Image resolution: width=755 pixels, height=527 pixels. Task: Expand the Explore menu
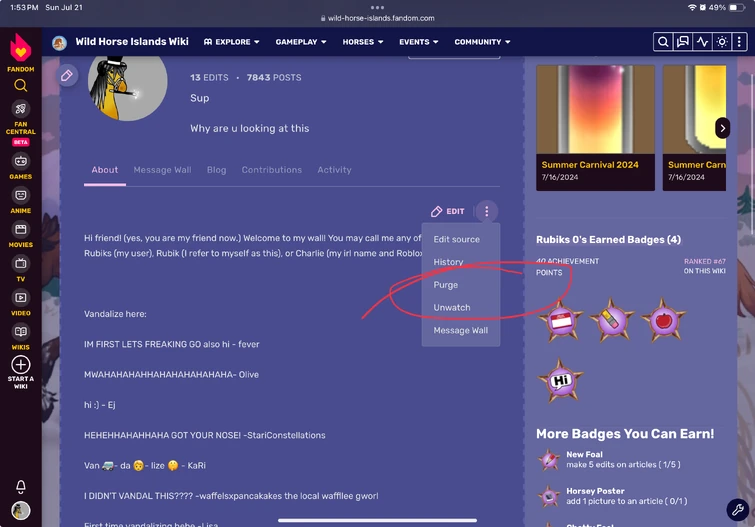(232, 42)
